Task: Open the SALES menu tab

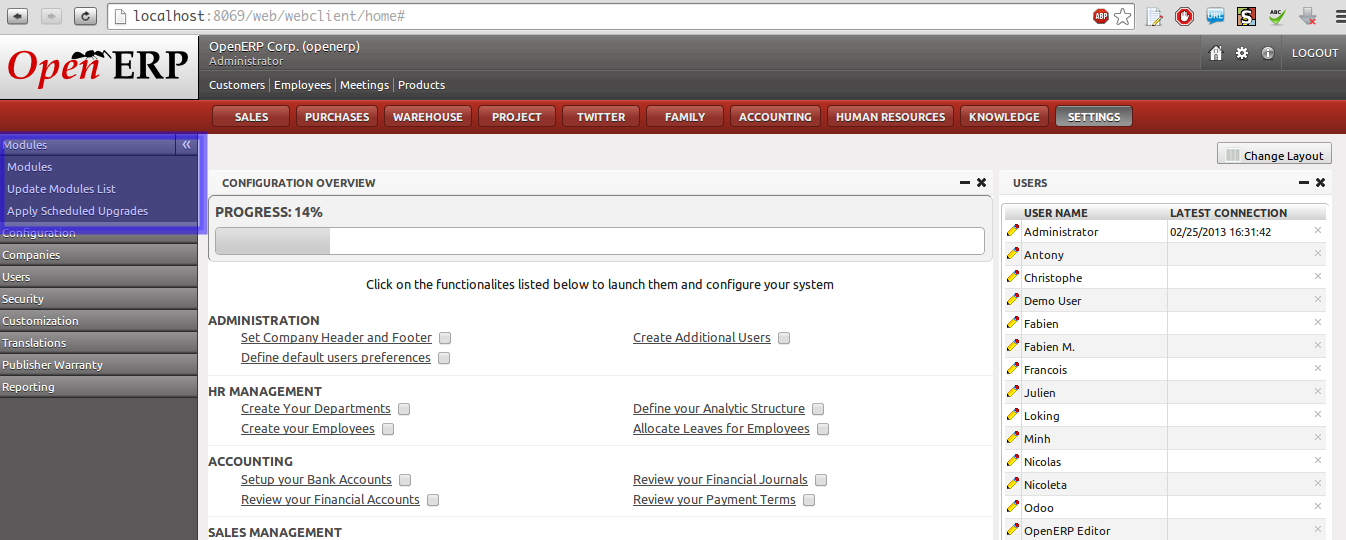Action: pos(251,117)
